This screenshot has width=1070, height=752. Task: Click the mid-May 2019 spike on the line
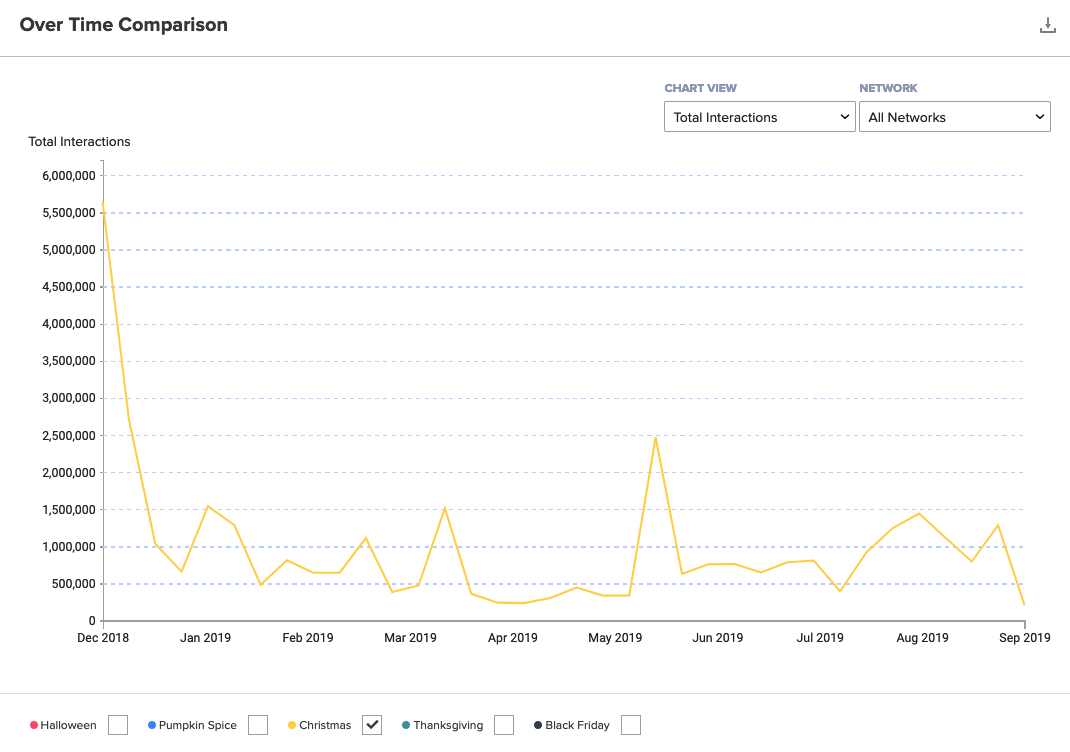coord(655,437)
